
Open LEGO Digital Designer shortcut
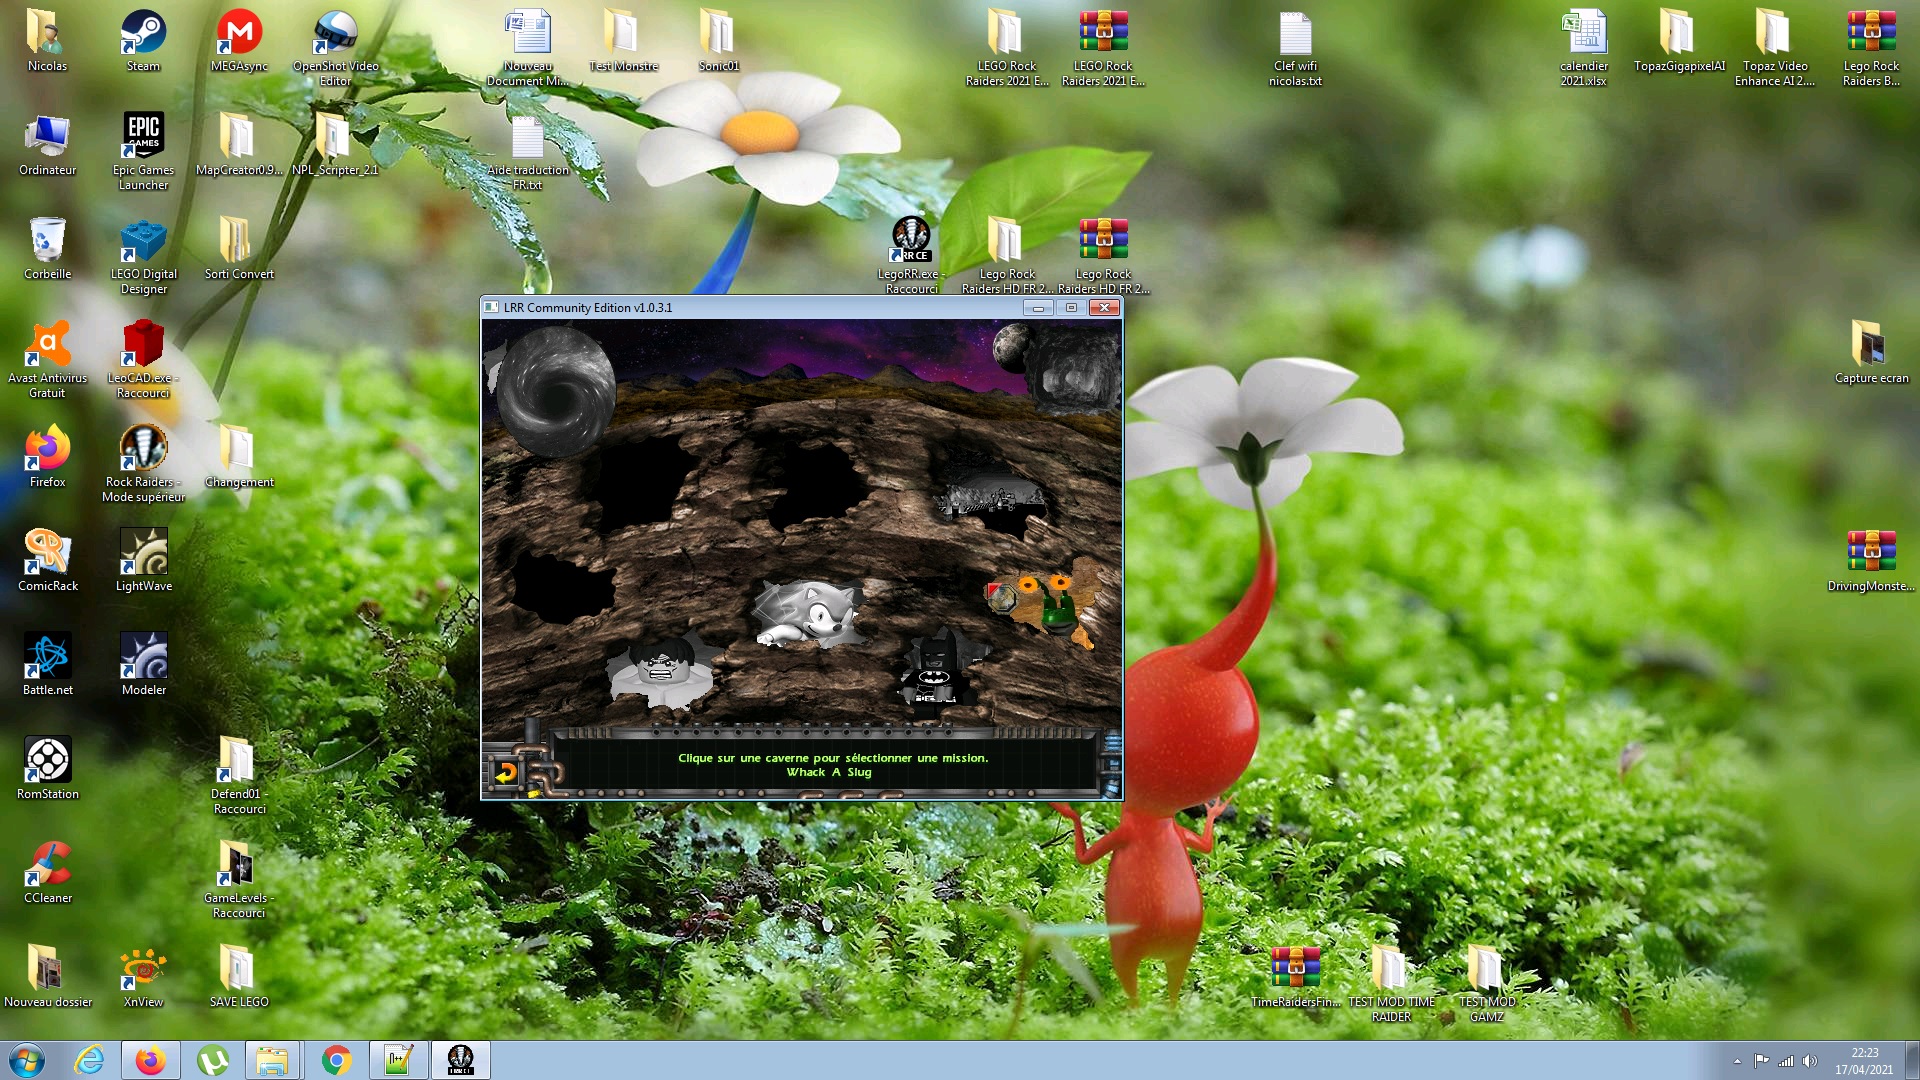[143, 256]
